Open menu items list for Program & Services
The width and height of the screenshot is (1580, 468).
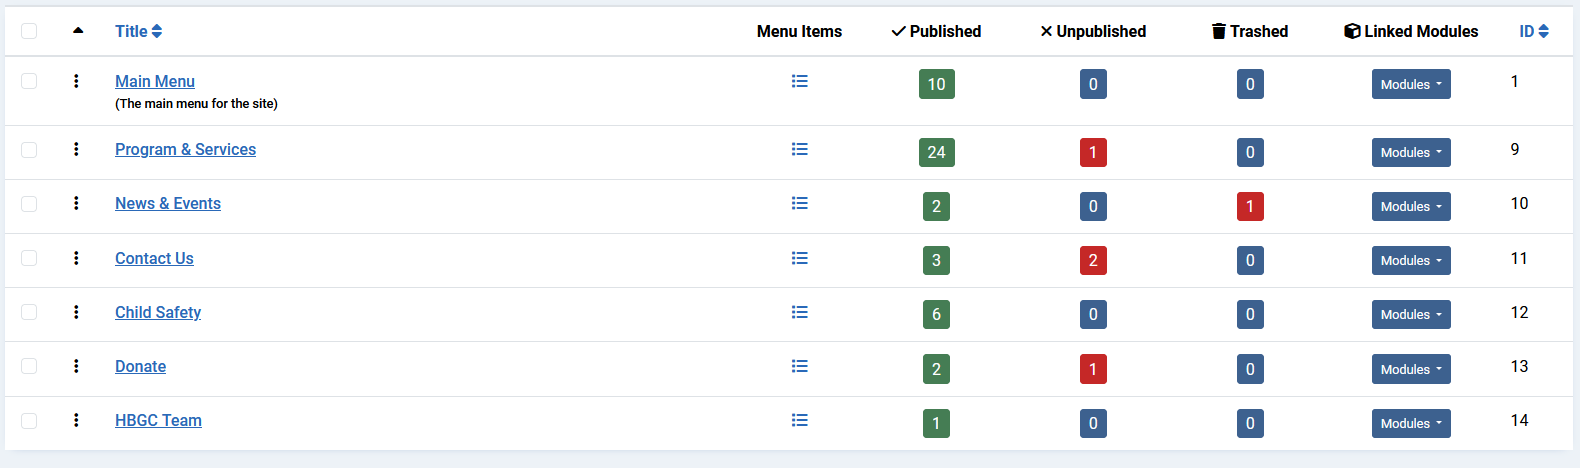pyautogui.click(x=799, y=149)
